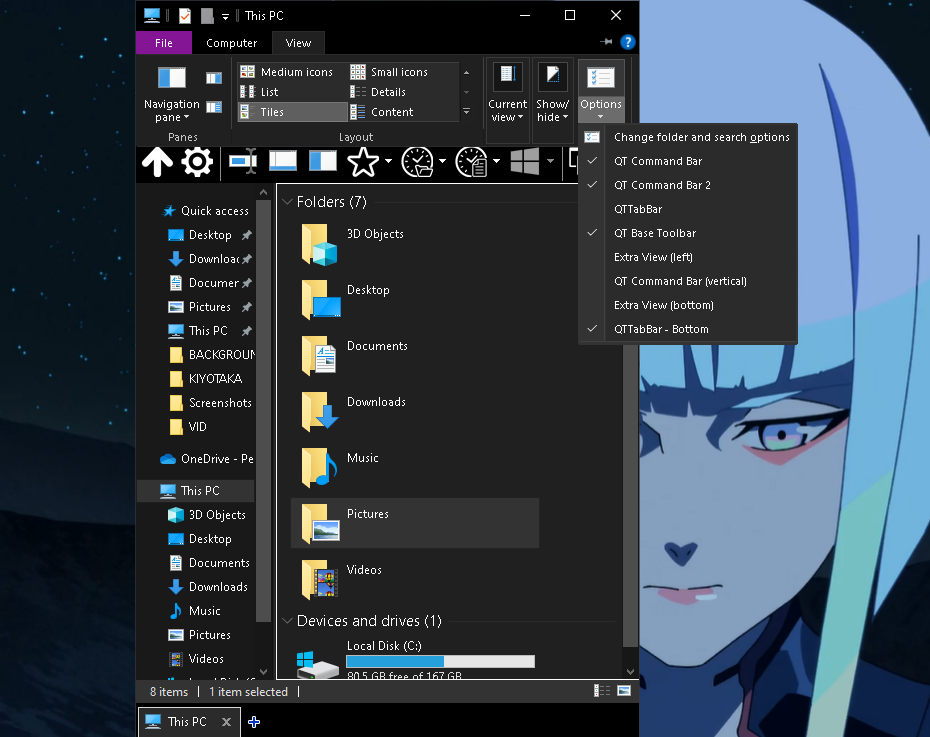Click the Preview pane icon in Panes
The width and height of the screenshot is (930, 737).
(214, 78)
